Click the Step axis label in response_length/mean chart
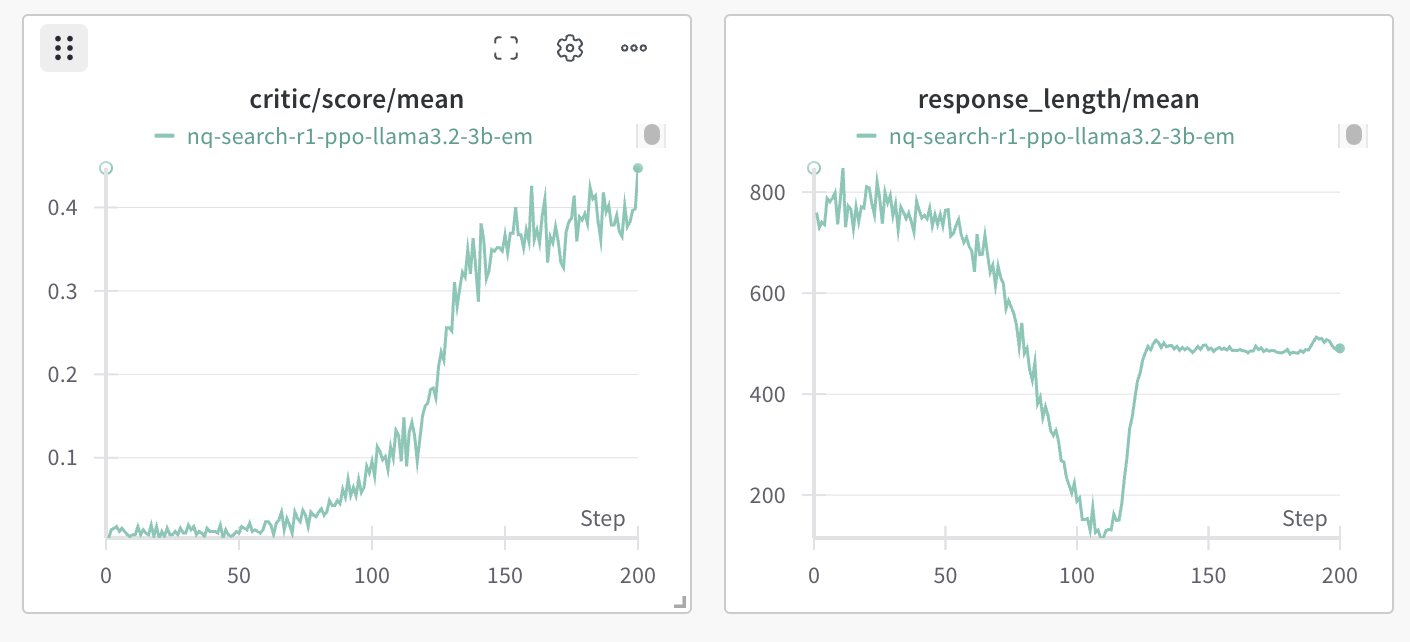 coord(1304,518)
